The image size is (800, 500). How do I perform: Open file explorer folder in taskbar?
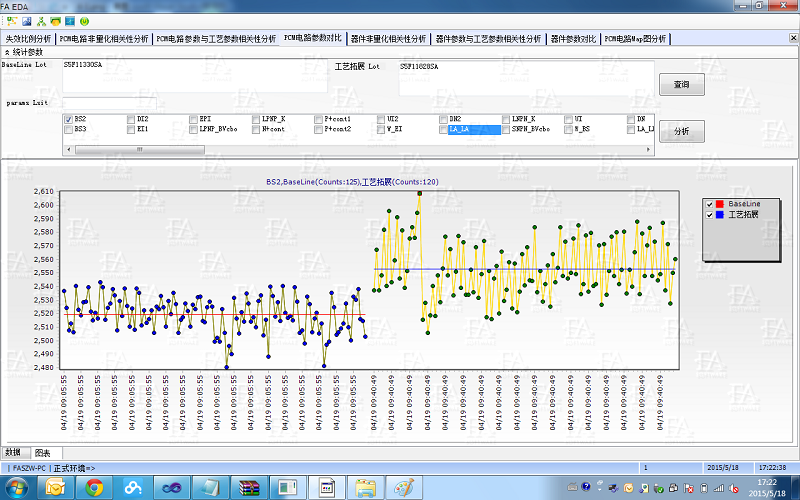pyautogui.click(x=366, y=487)
